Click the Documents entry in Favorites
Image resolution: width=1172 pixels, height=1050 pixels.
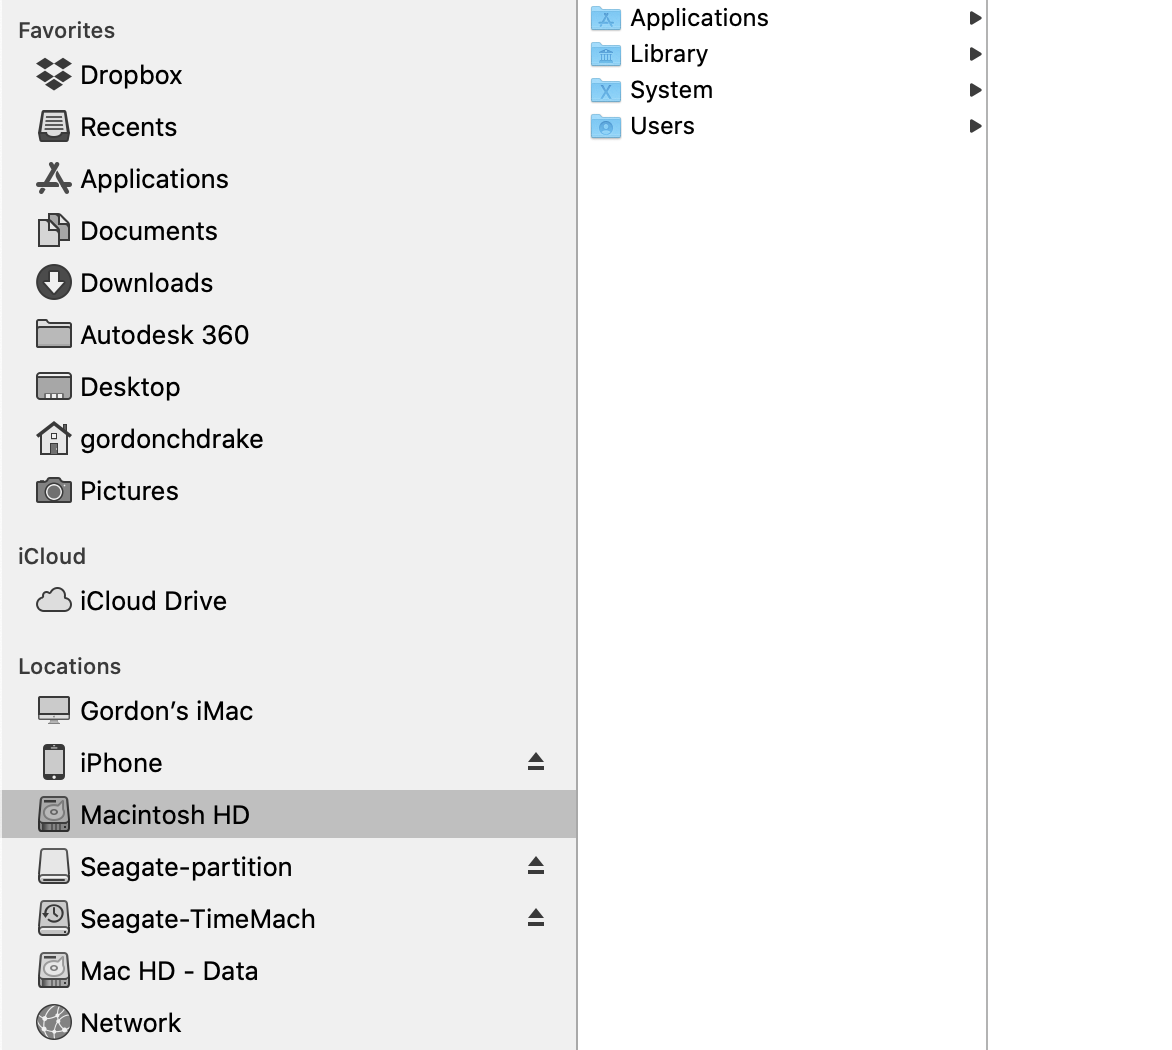148,230
